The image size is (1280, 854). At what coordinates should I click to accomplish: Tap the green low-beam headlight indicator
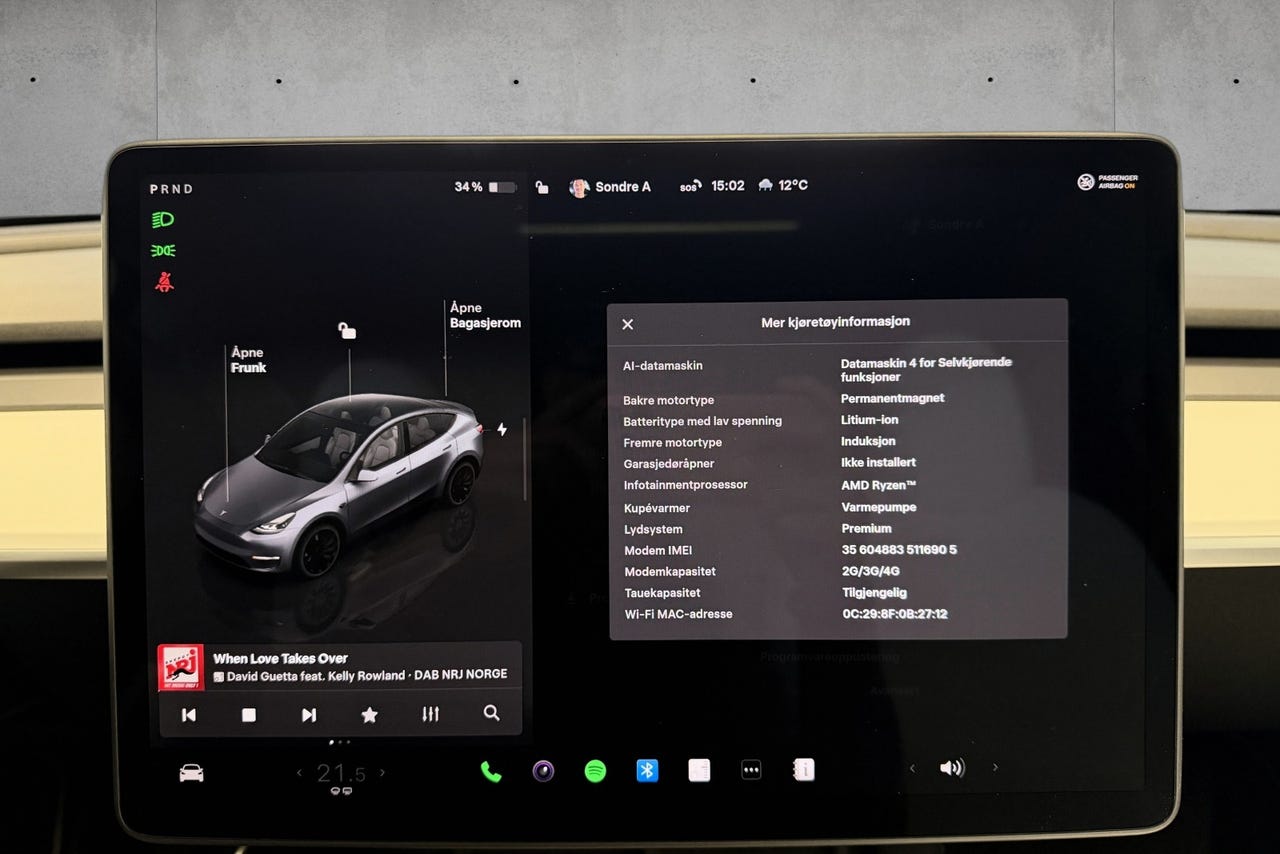coord(163,219)
